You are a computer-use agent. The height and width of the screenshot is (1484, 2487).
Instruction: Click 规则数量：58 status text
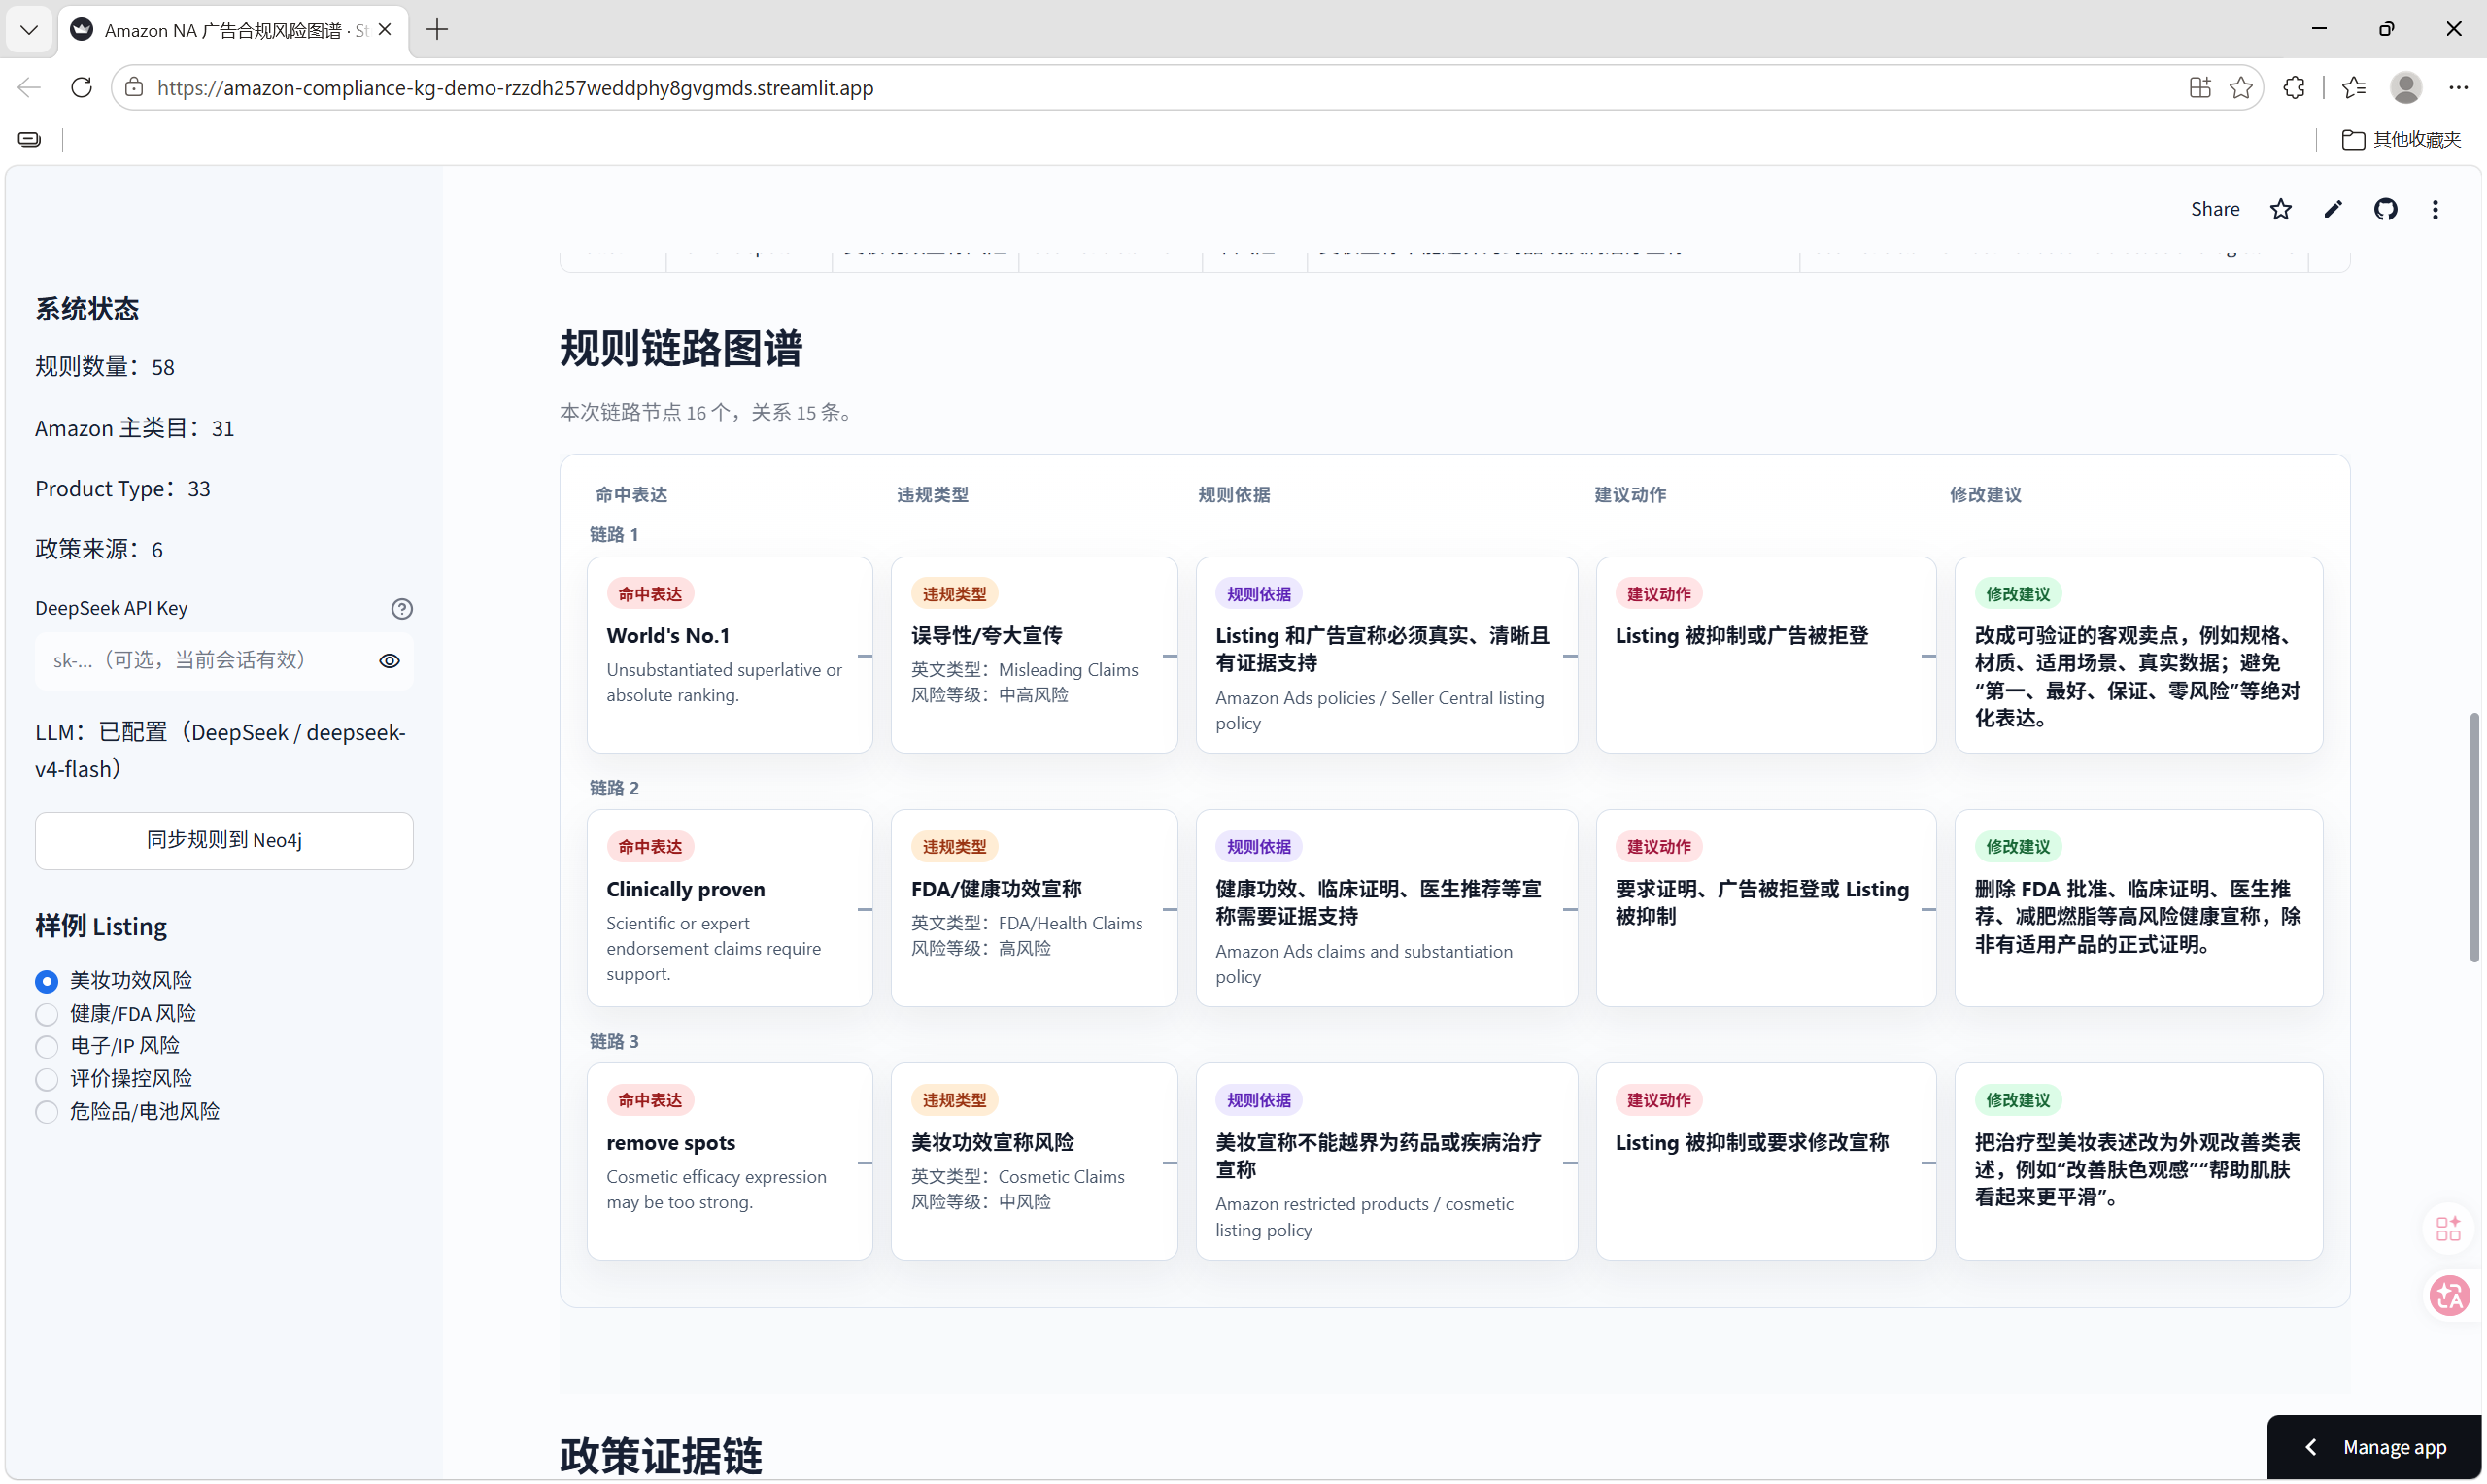(x=105, y=367)
